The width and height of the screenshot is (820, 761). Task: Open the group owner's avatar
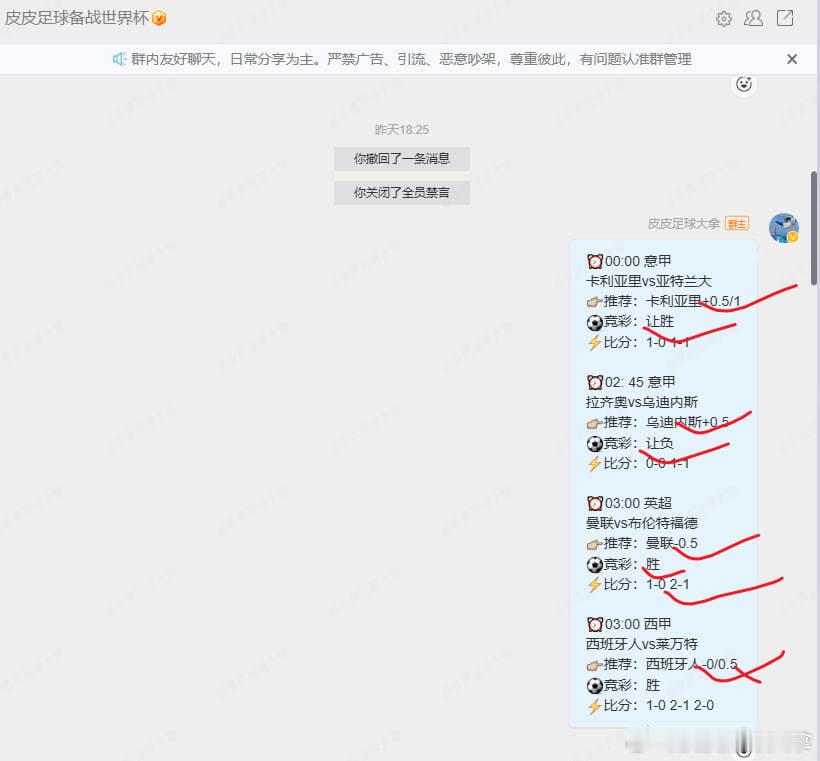point(783,229)
